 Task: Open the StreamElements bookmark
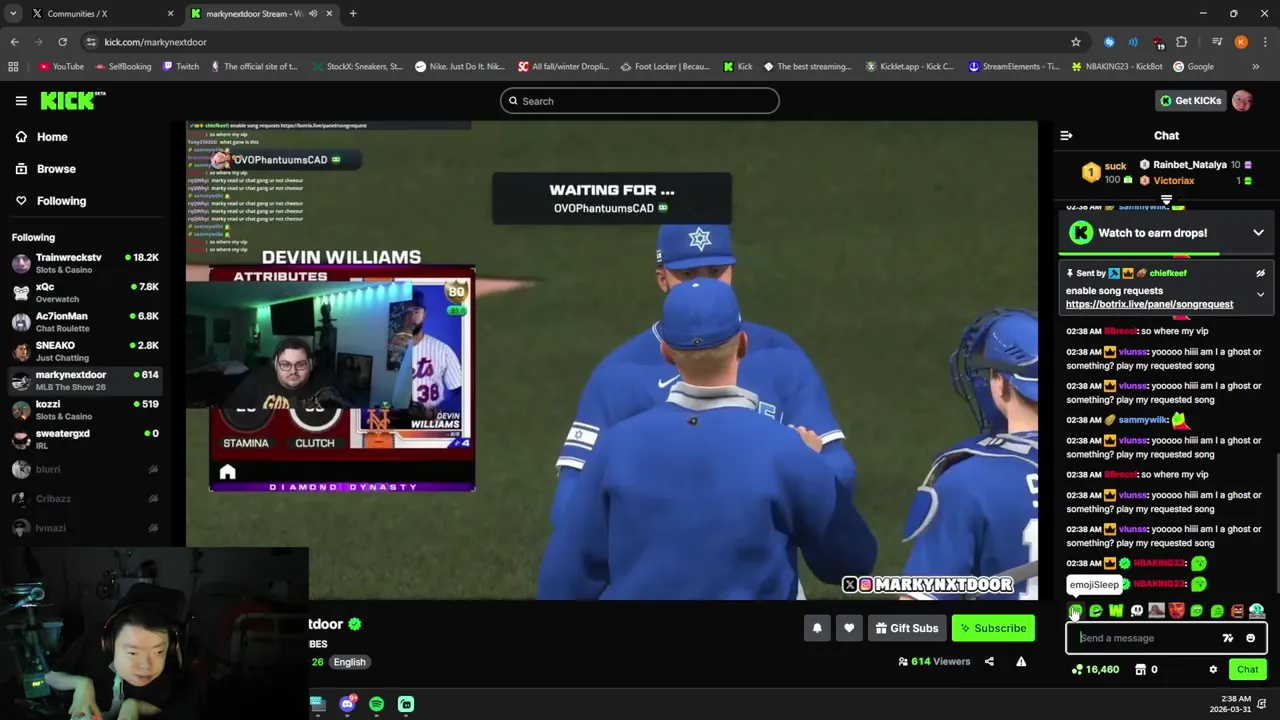(x=1014, y=67)
